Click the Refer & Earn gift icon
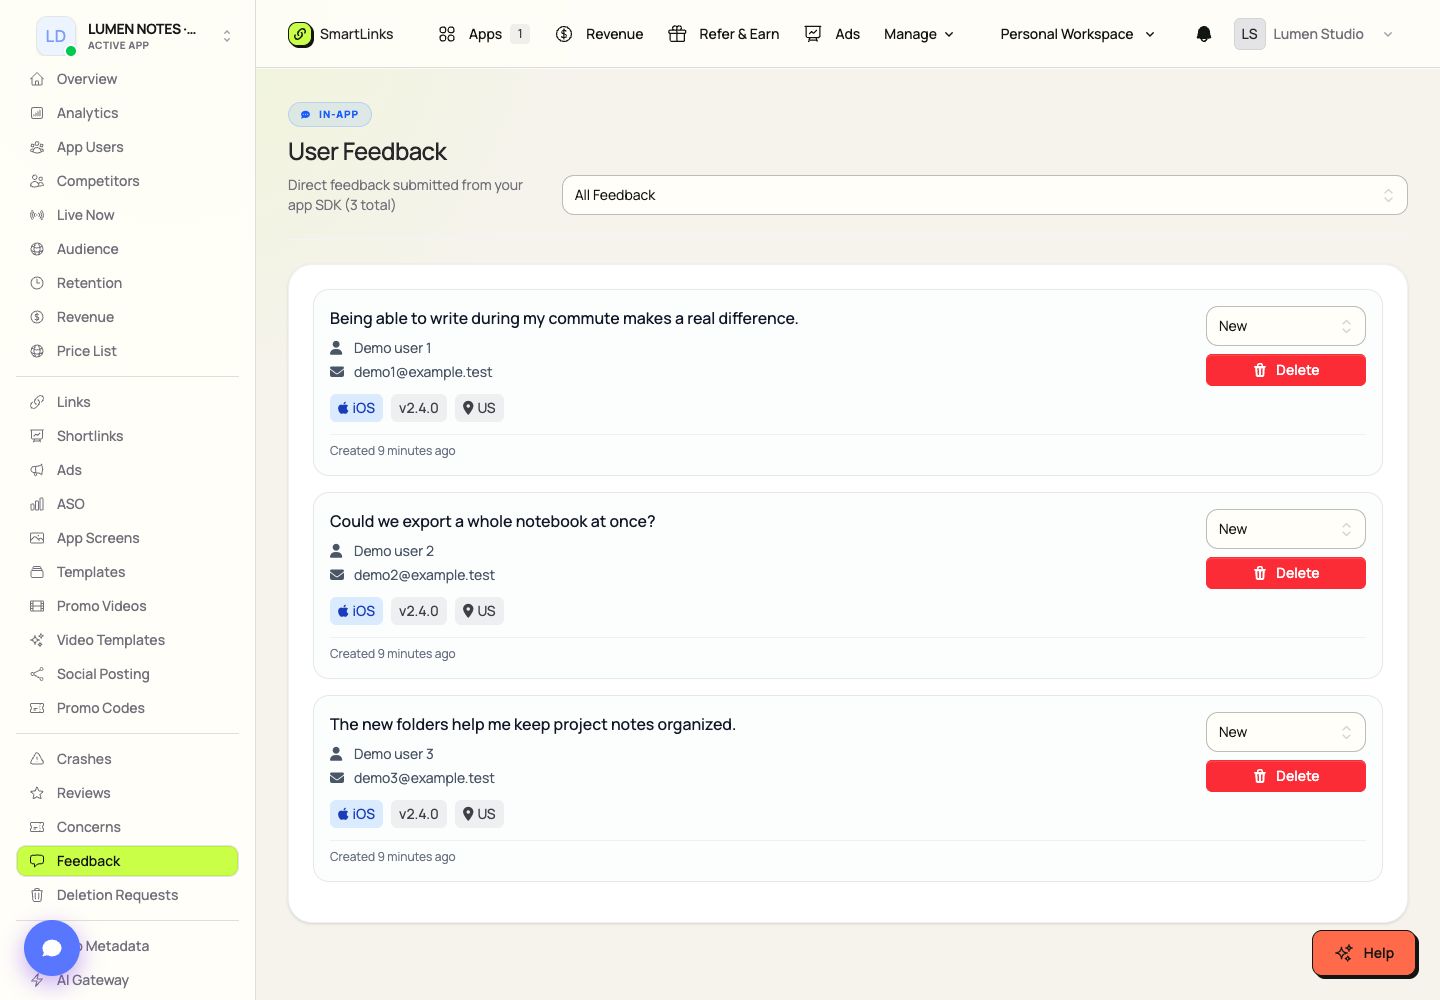Image resolution: width=1440 pixels, height=1000 pixels. click(x=677, y=34)
